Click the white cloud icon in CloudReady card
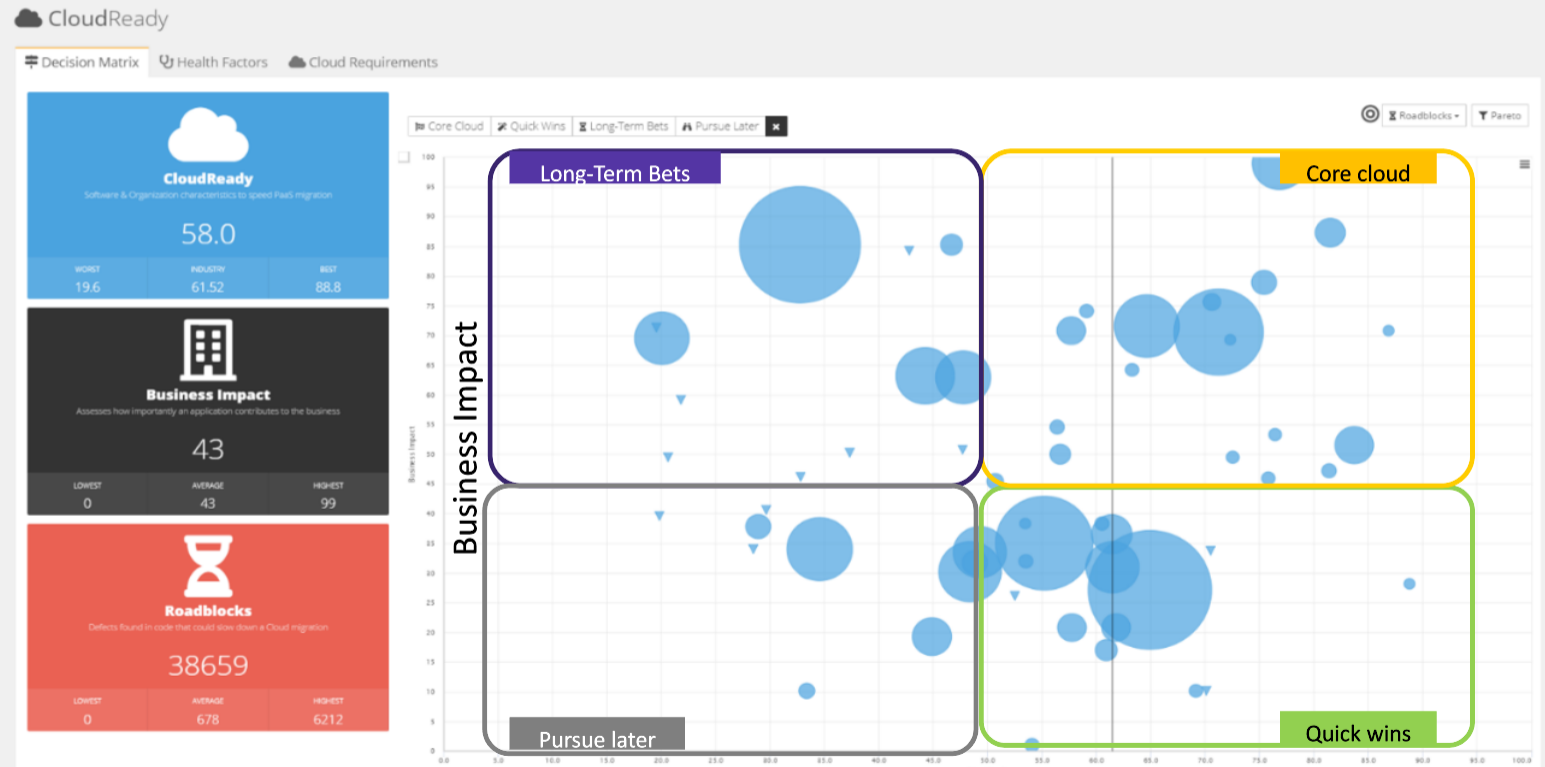This screenshot has height=767, width=1545. [x=207, y=134]
